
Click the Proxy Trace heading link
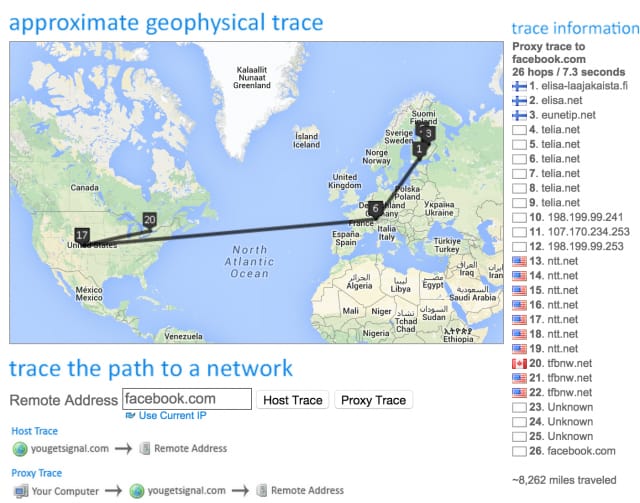36,473
